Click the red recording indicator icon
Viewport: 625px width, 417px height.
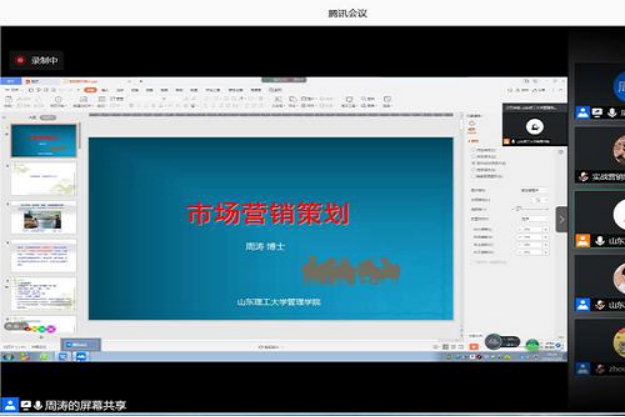[19, 60]
